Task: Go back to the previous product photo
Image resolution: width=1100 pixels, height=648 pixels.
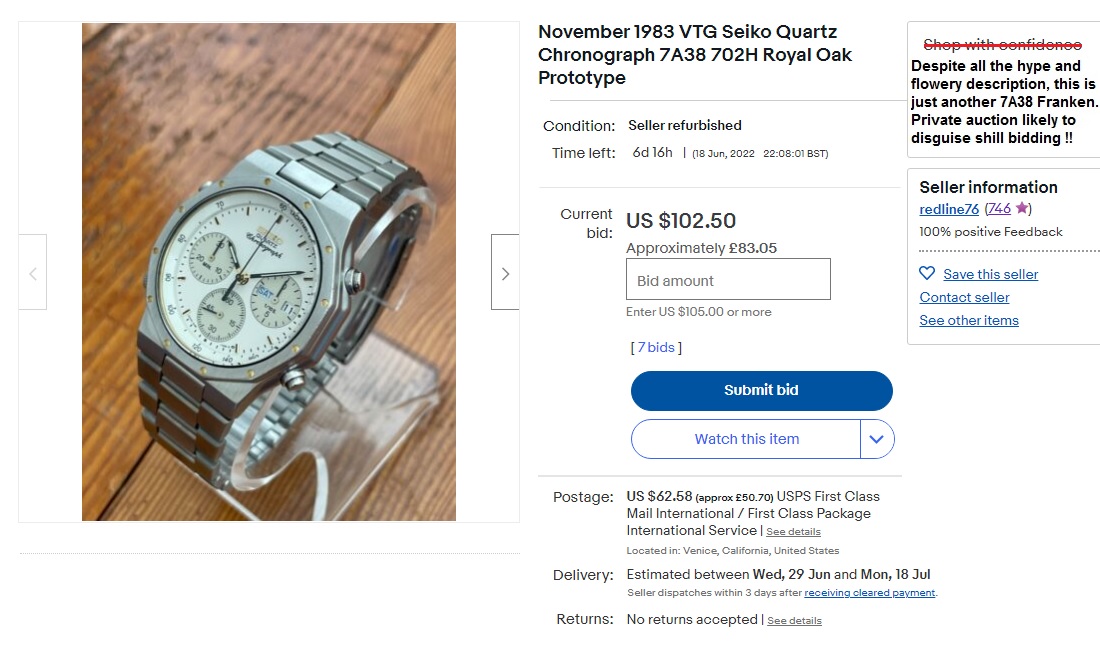Action: [x=33, y=271]
